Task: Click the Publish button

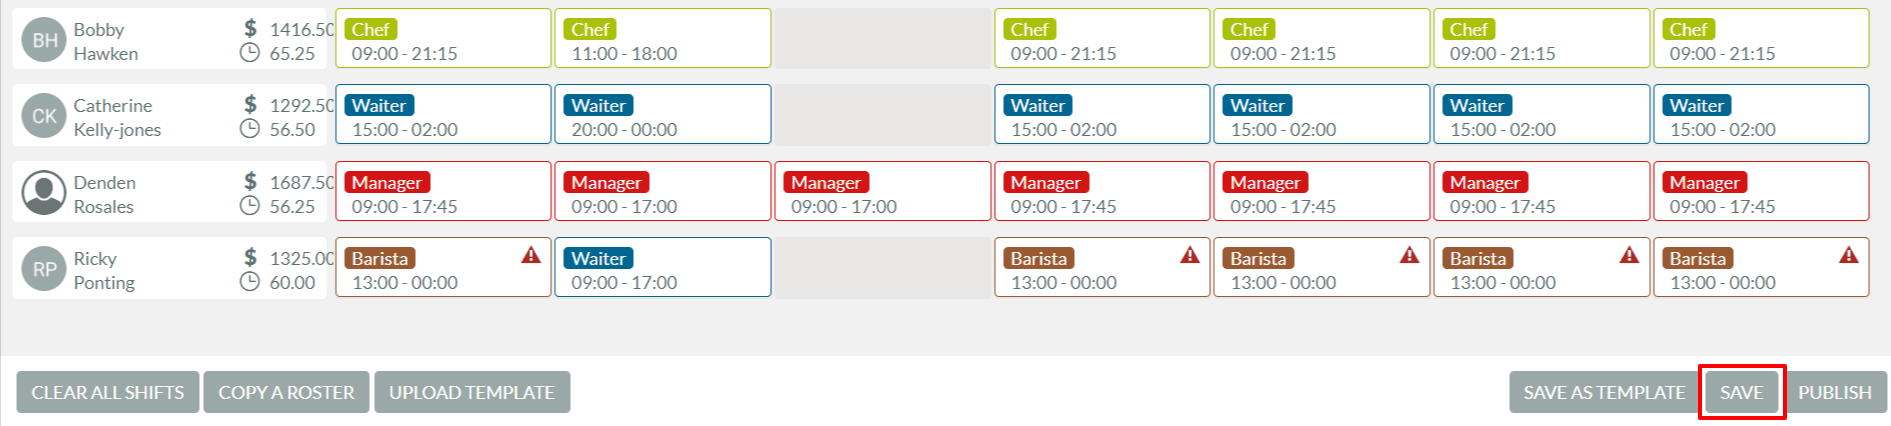Action: 1834,392
